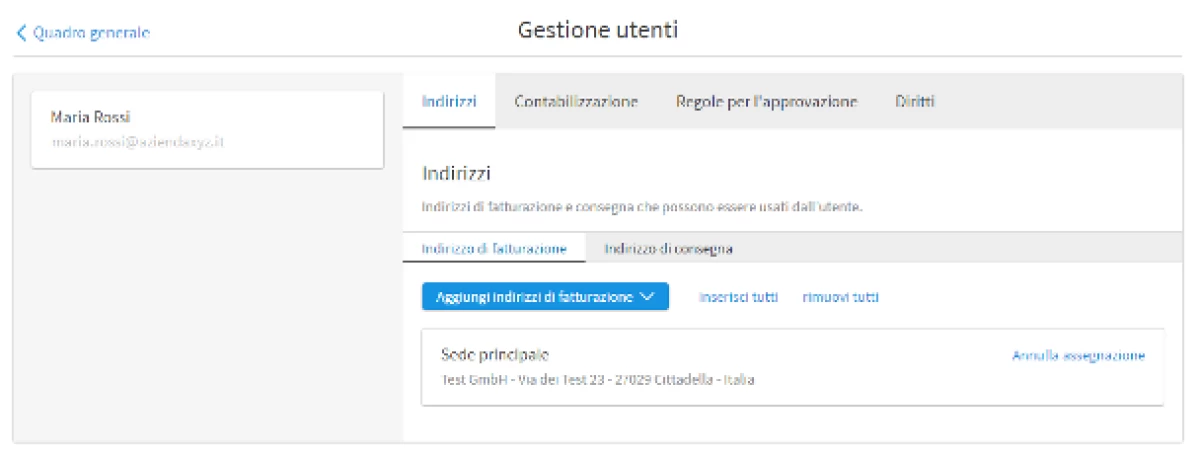The width and height of the screenshot is (1200, 460).
Task: Click the back chevron arrow icon
Action: pos(21,33)
